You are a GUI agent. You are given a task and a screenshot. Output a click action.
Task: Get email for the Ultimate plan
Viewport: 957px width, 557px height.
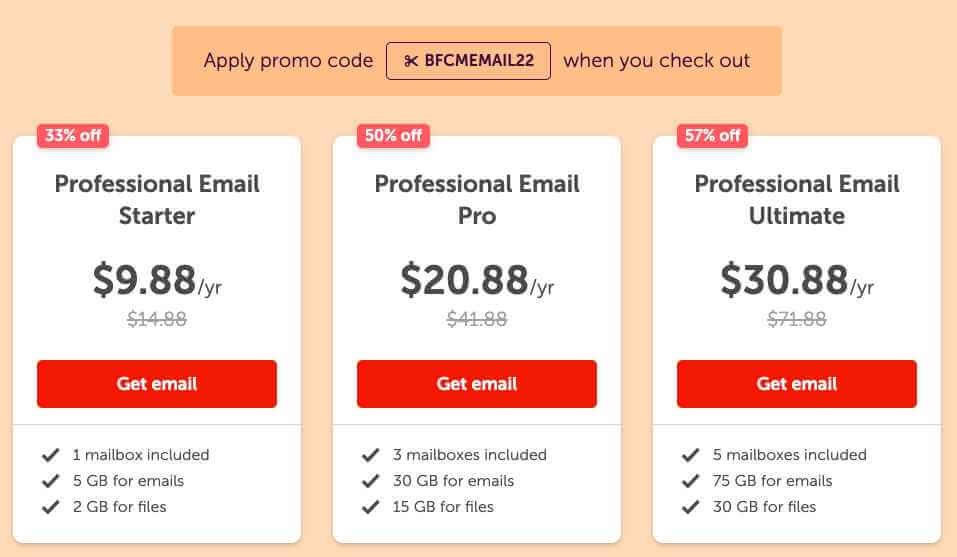click(x=796, y=384)
